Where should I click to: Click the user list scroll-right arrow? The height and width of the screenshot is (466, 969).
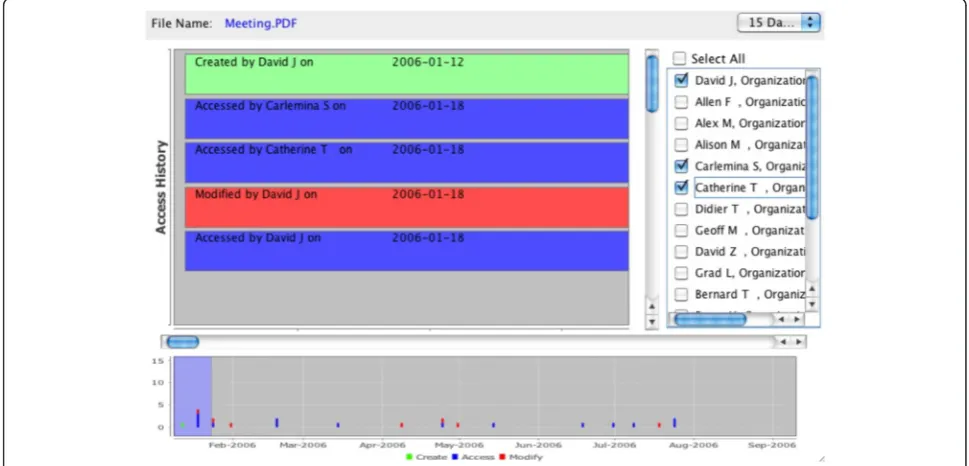pos(796,320)
